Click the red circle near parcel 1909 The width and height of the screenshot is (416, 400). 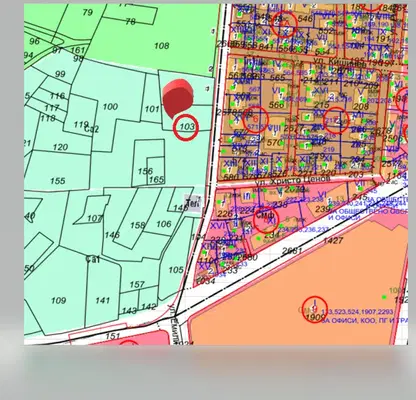click(x=315, y=309)
